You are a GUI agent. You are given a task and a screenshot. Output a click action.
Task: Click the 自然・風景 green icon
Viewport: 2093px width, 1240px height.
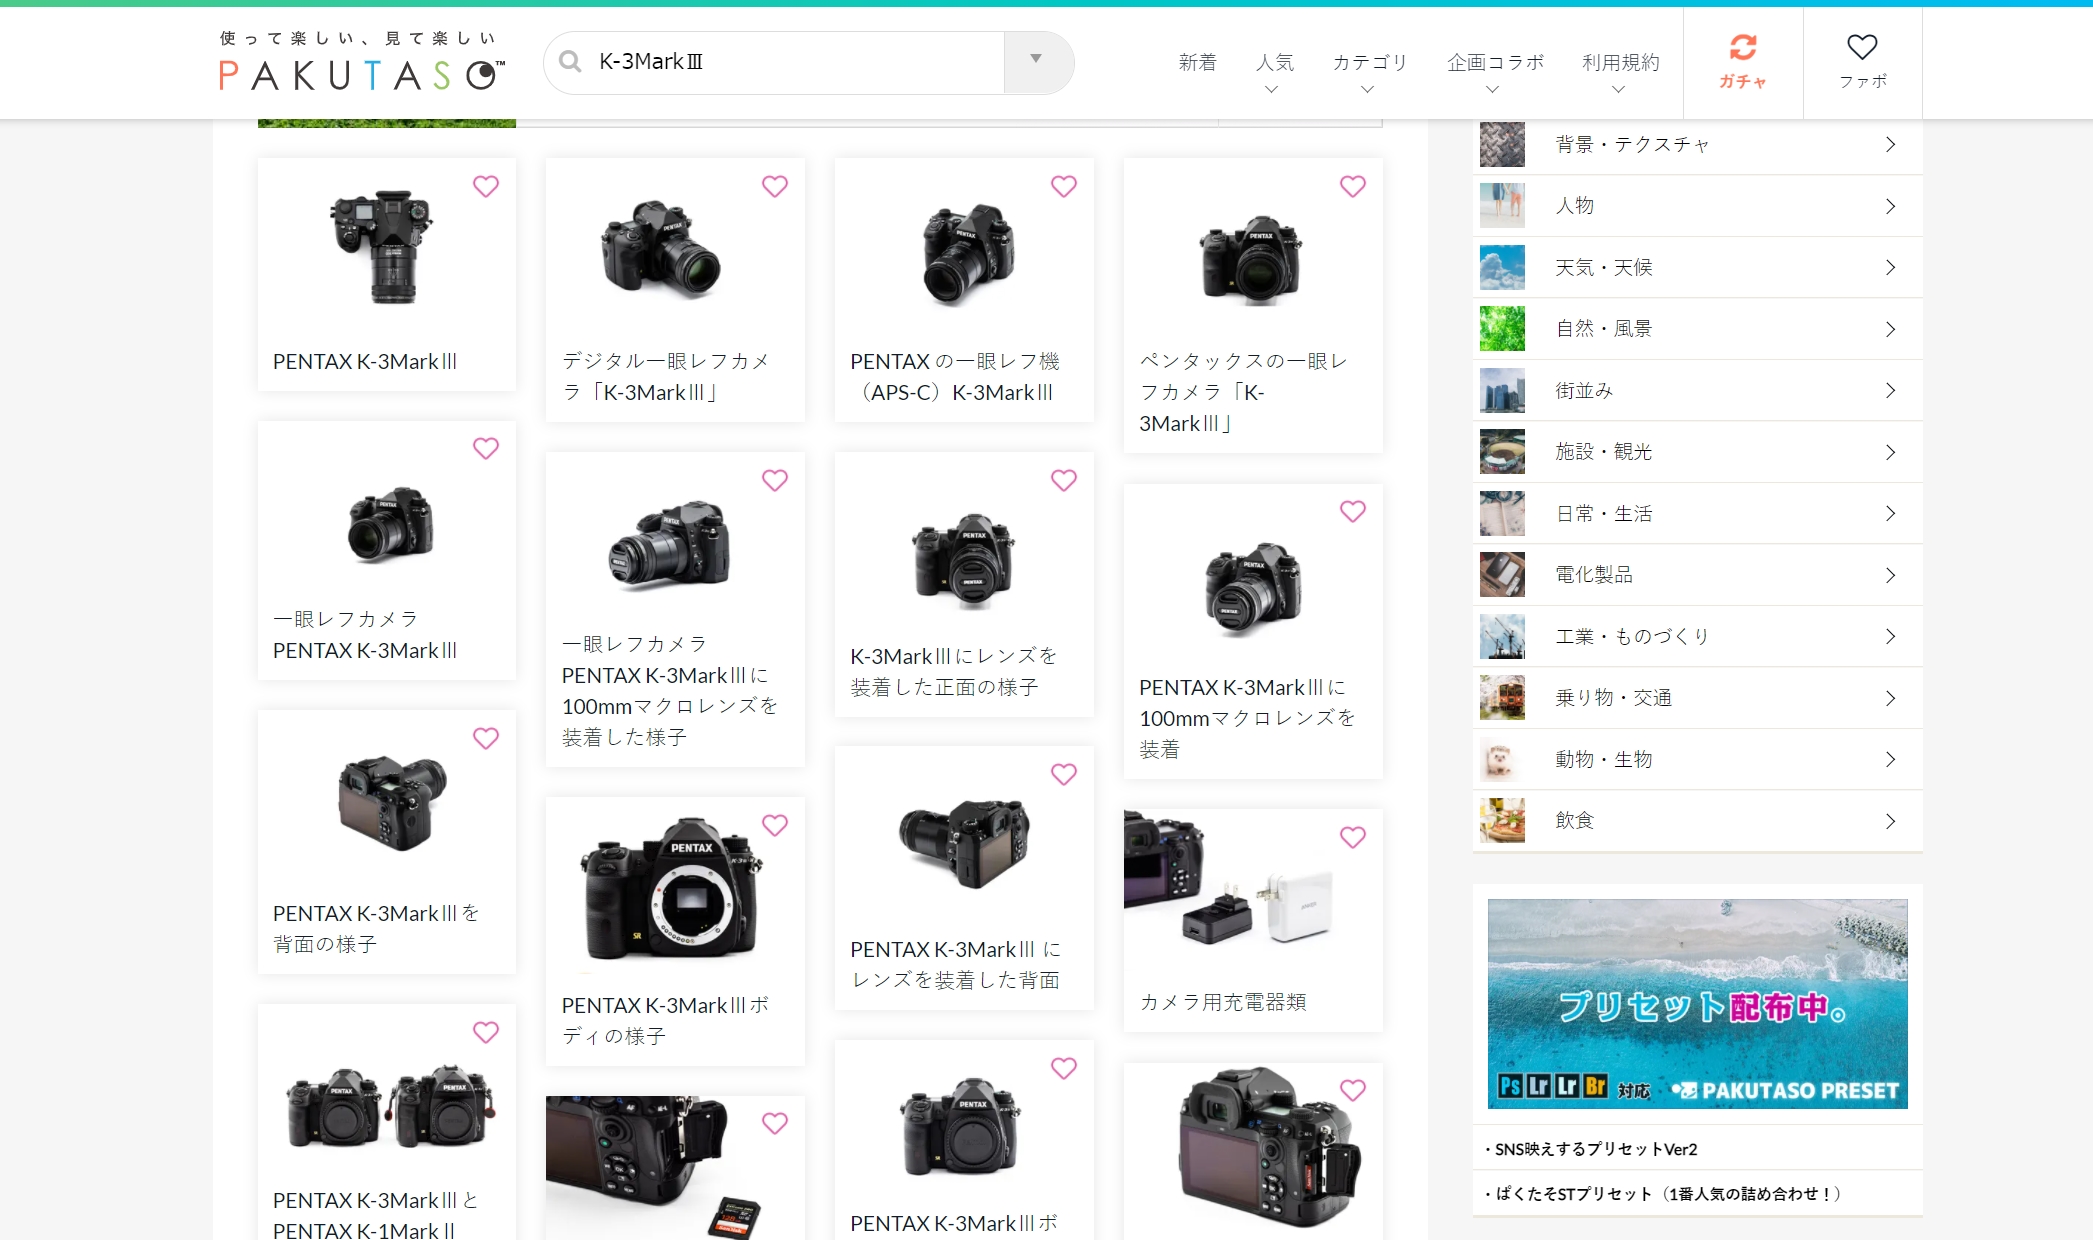(x=1502, y=329)
